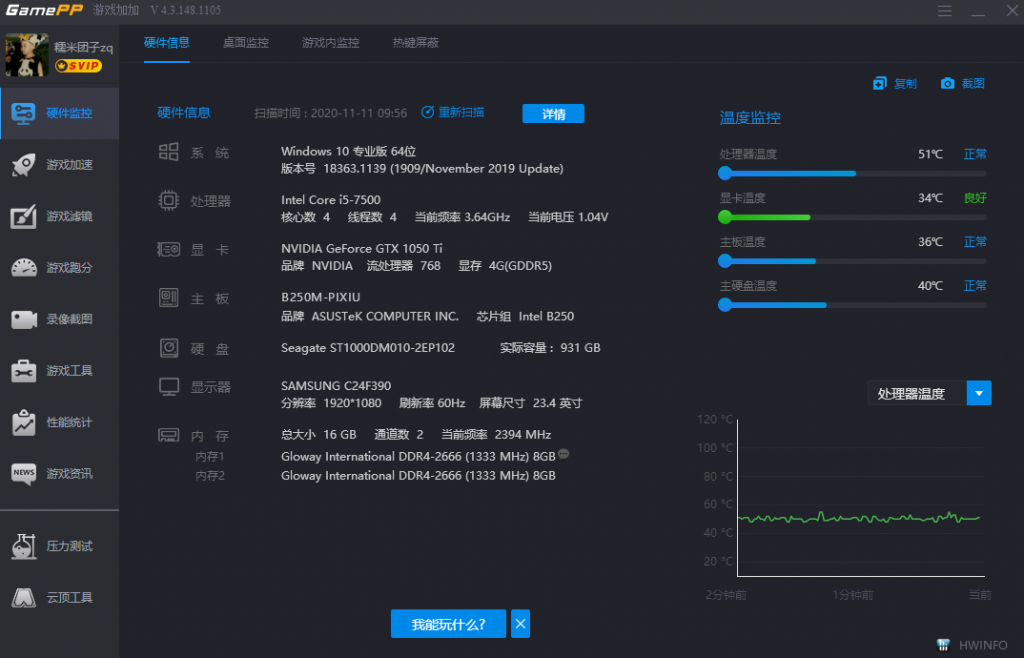The width and height of the screenshot is (1024, 658).
Task: Click the 主板 motherboard icon
Action: coord(168,298)
